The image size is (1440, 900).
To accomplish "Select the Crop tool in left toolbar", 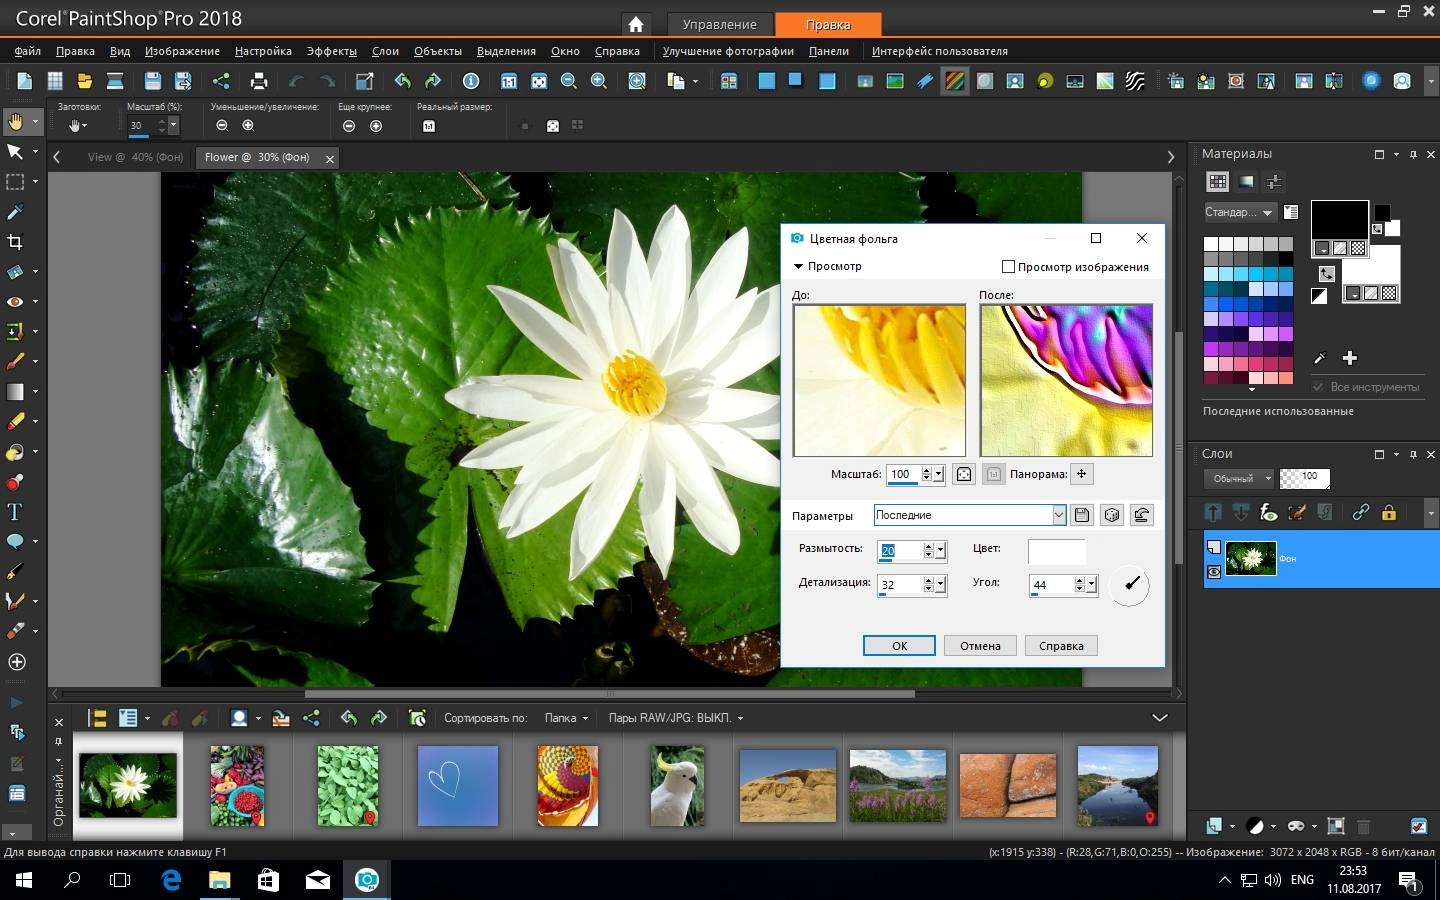I will pyautogui.click(x=15, y=242).
